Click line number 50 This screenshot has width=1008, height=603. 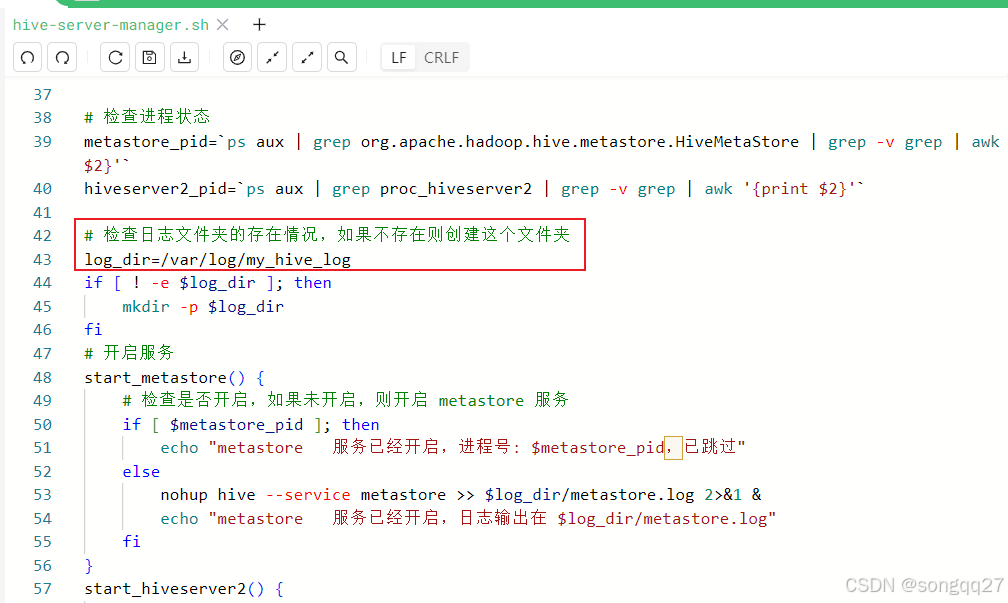[x=42, y=424]
